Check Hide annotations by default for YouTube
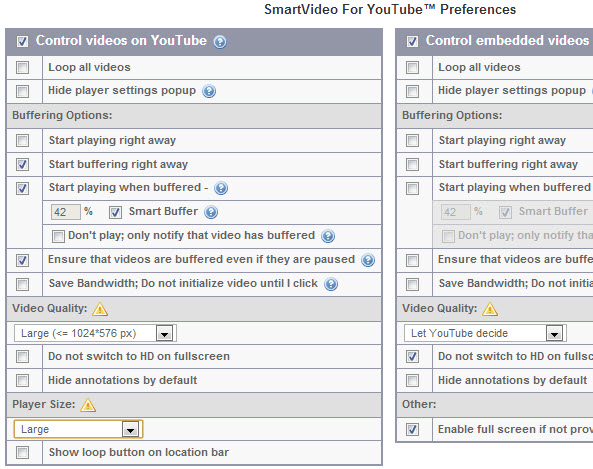This screenshot has height=469, width=593. (x=22, y=380)
